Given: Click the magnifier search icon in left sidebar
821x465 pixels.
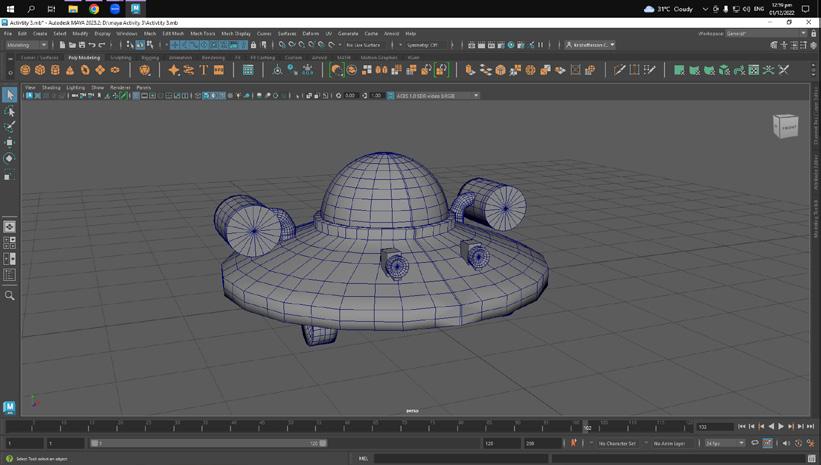Looking at the screenshot, I should coord(10,295).
